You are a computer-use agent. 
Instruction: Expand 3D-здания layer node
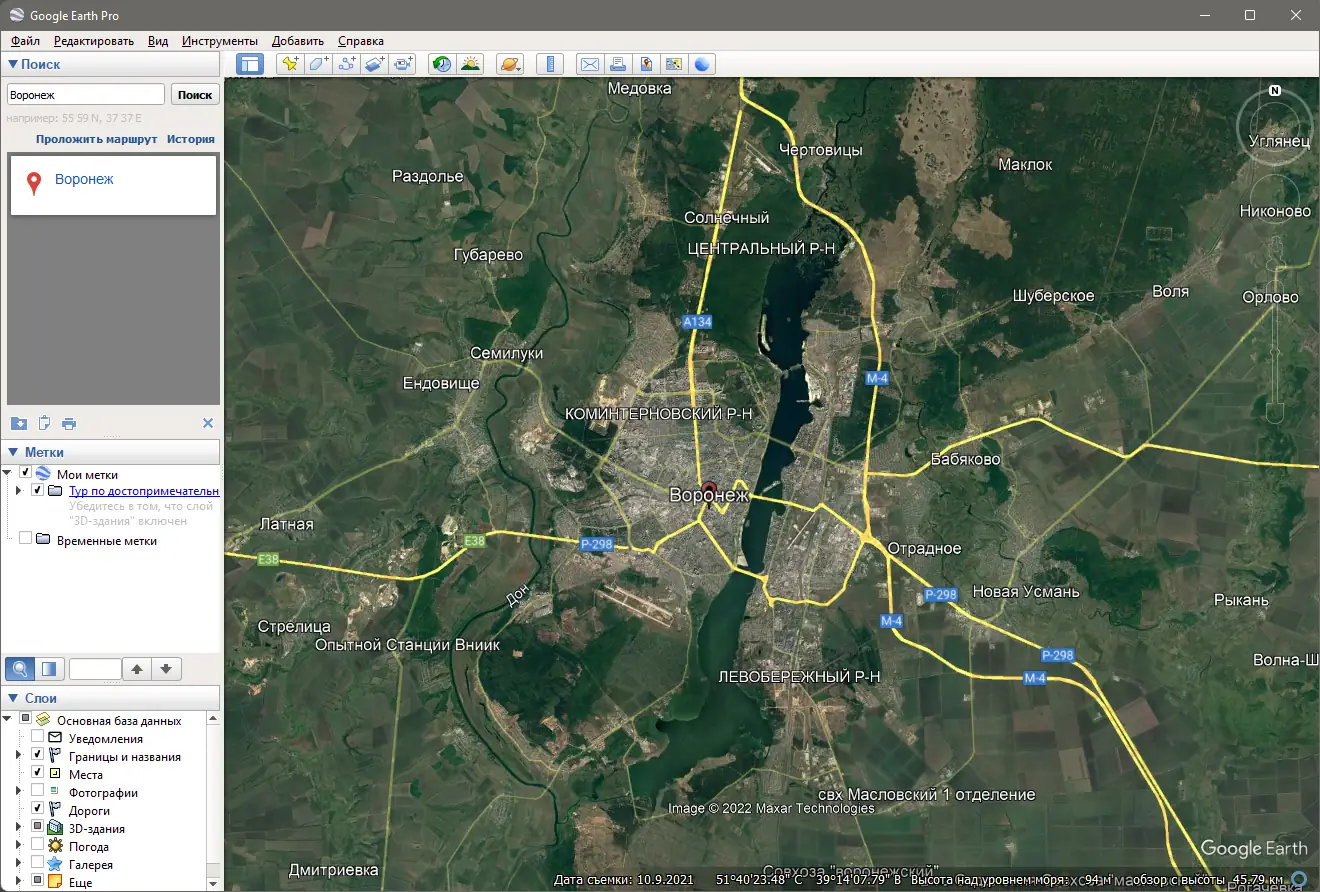click(19, 828)
